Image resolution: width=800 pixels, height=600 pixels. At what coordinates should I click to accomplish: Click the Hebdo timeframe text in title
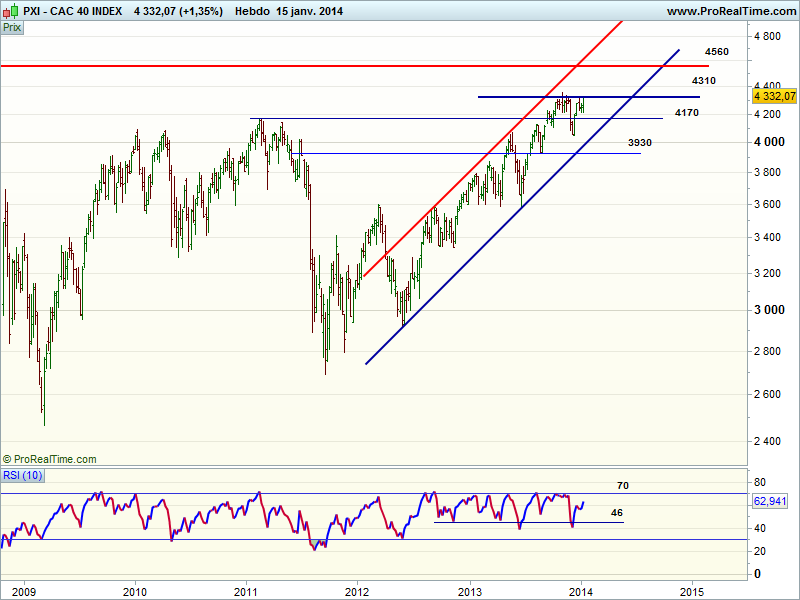click(x=251, y=11)
